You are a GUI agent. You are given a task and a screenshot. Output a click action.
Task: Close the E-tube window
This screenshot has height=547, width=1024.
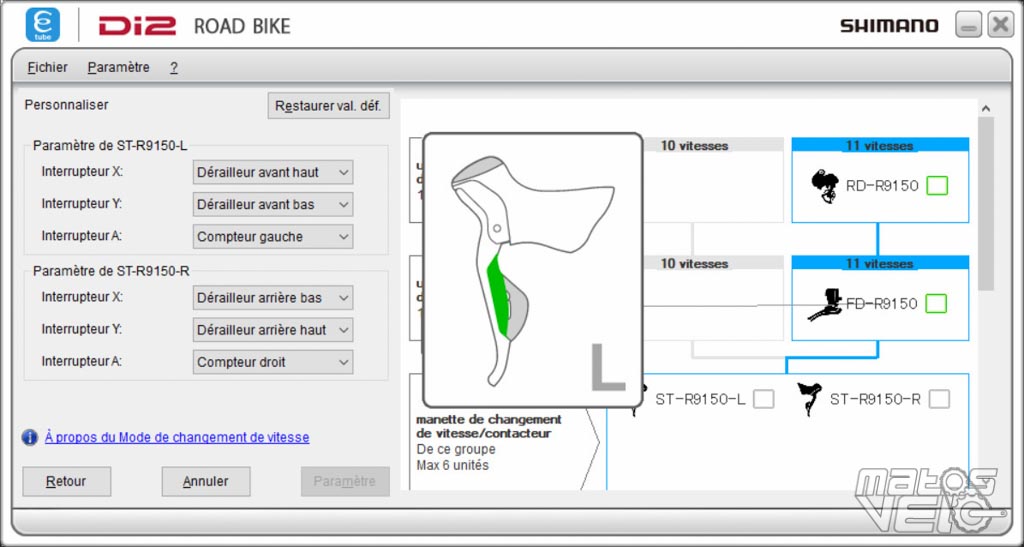click(x=1000, y=25)
